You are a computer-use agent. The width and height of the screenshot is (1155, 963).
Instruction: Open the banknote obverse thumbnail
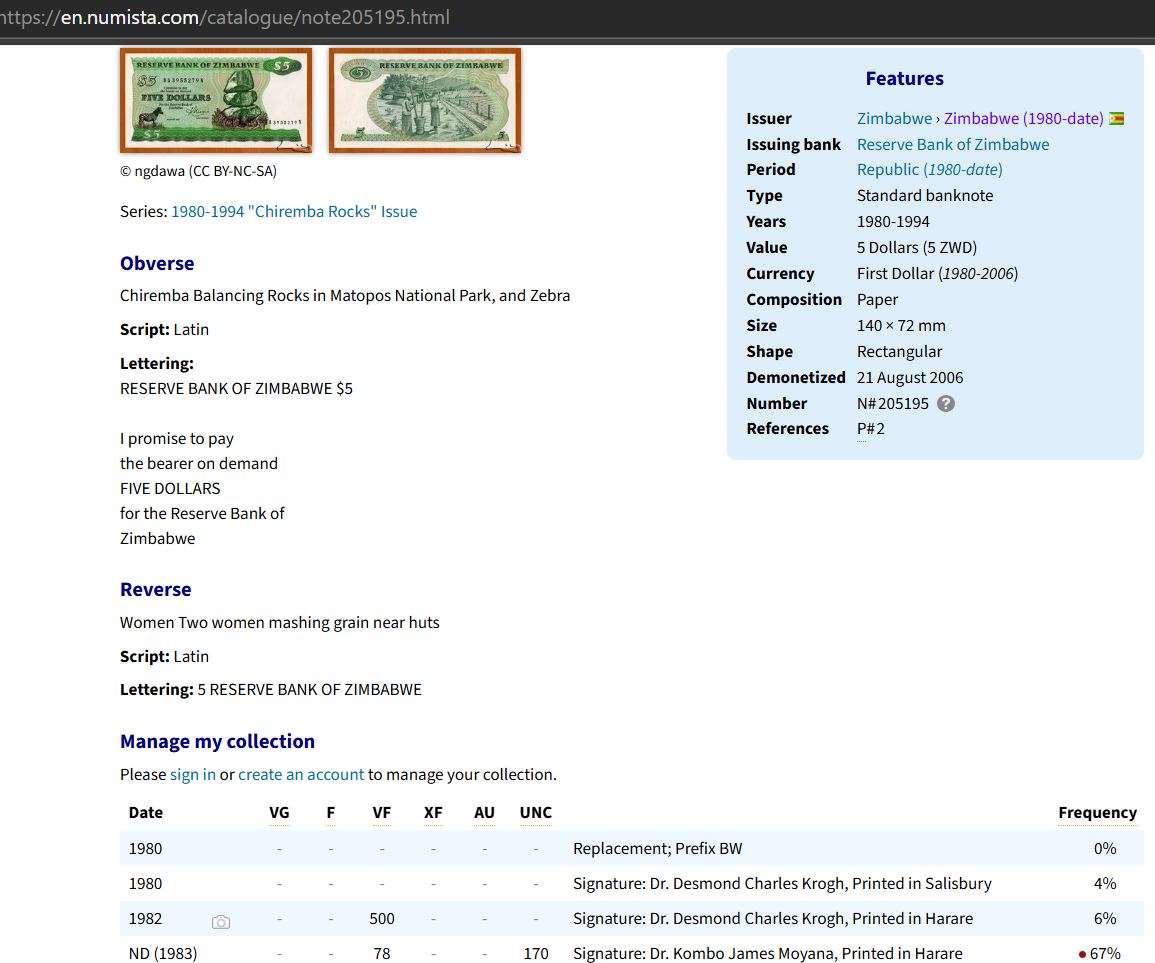click(x=216, y=100)
